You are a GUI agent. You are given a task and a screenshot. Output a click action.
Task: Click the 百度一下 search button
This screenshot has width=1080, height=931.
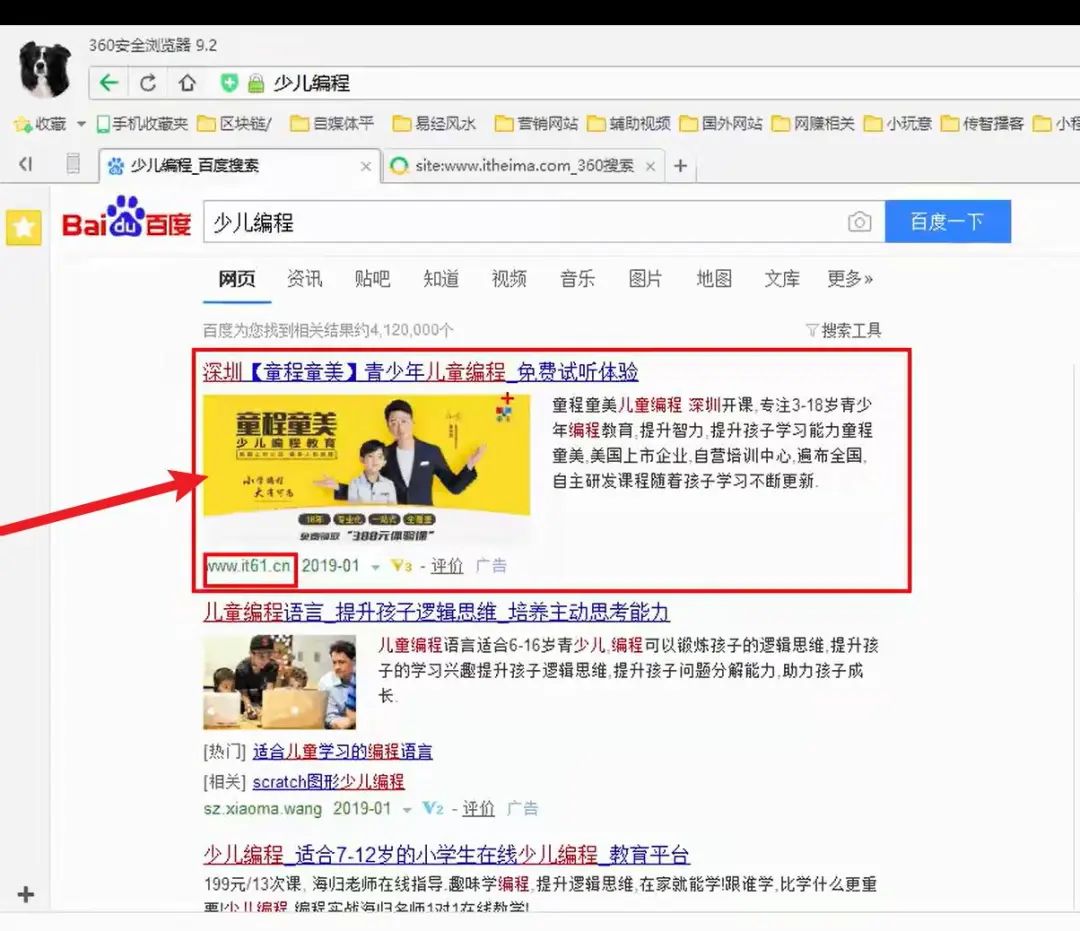pos(948,222)
